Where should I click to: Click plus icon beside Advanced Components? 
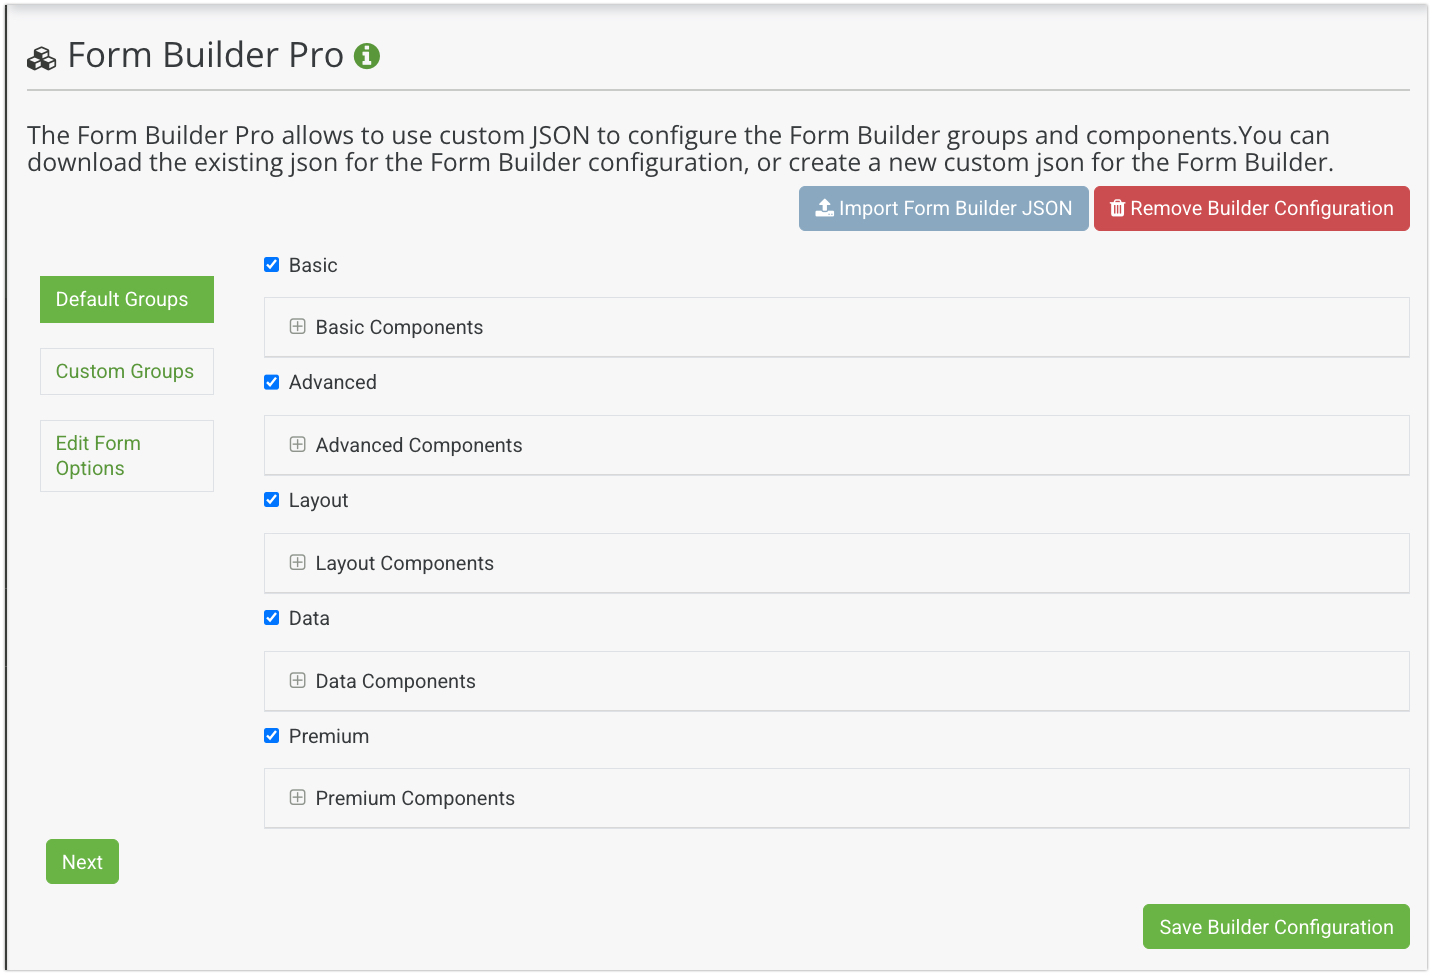click(x=297, y=444)
